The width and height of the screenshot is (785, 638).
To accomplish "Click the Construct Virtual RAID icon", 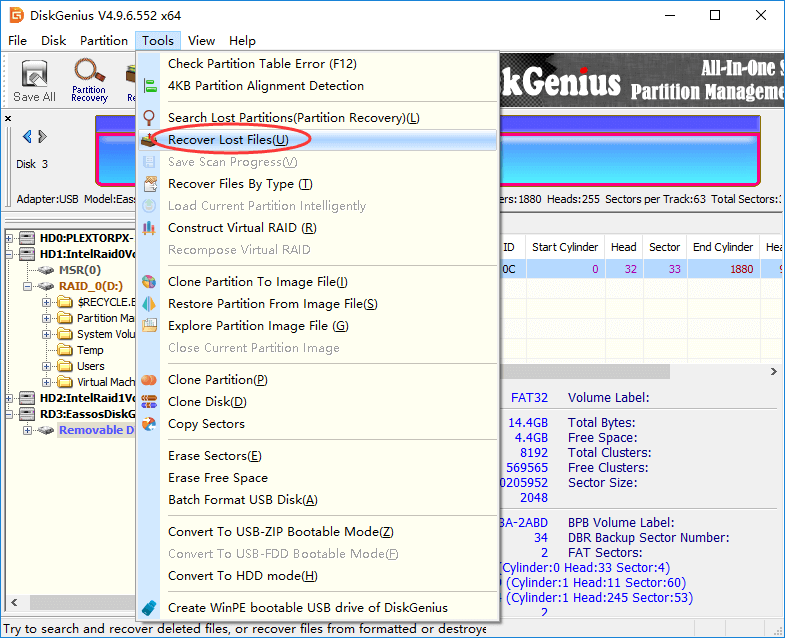I will (150, 228).
